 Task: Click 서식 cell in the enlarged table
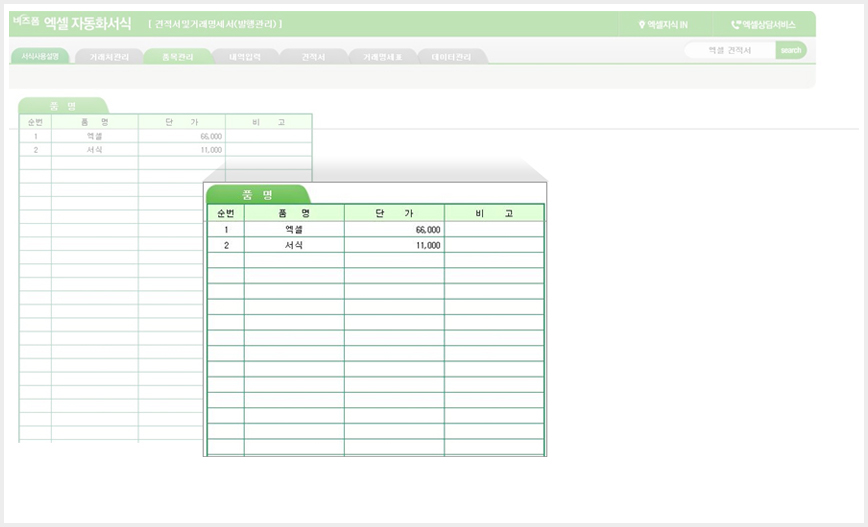(x=294, y=245)
